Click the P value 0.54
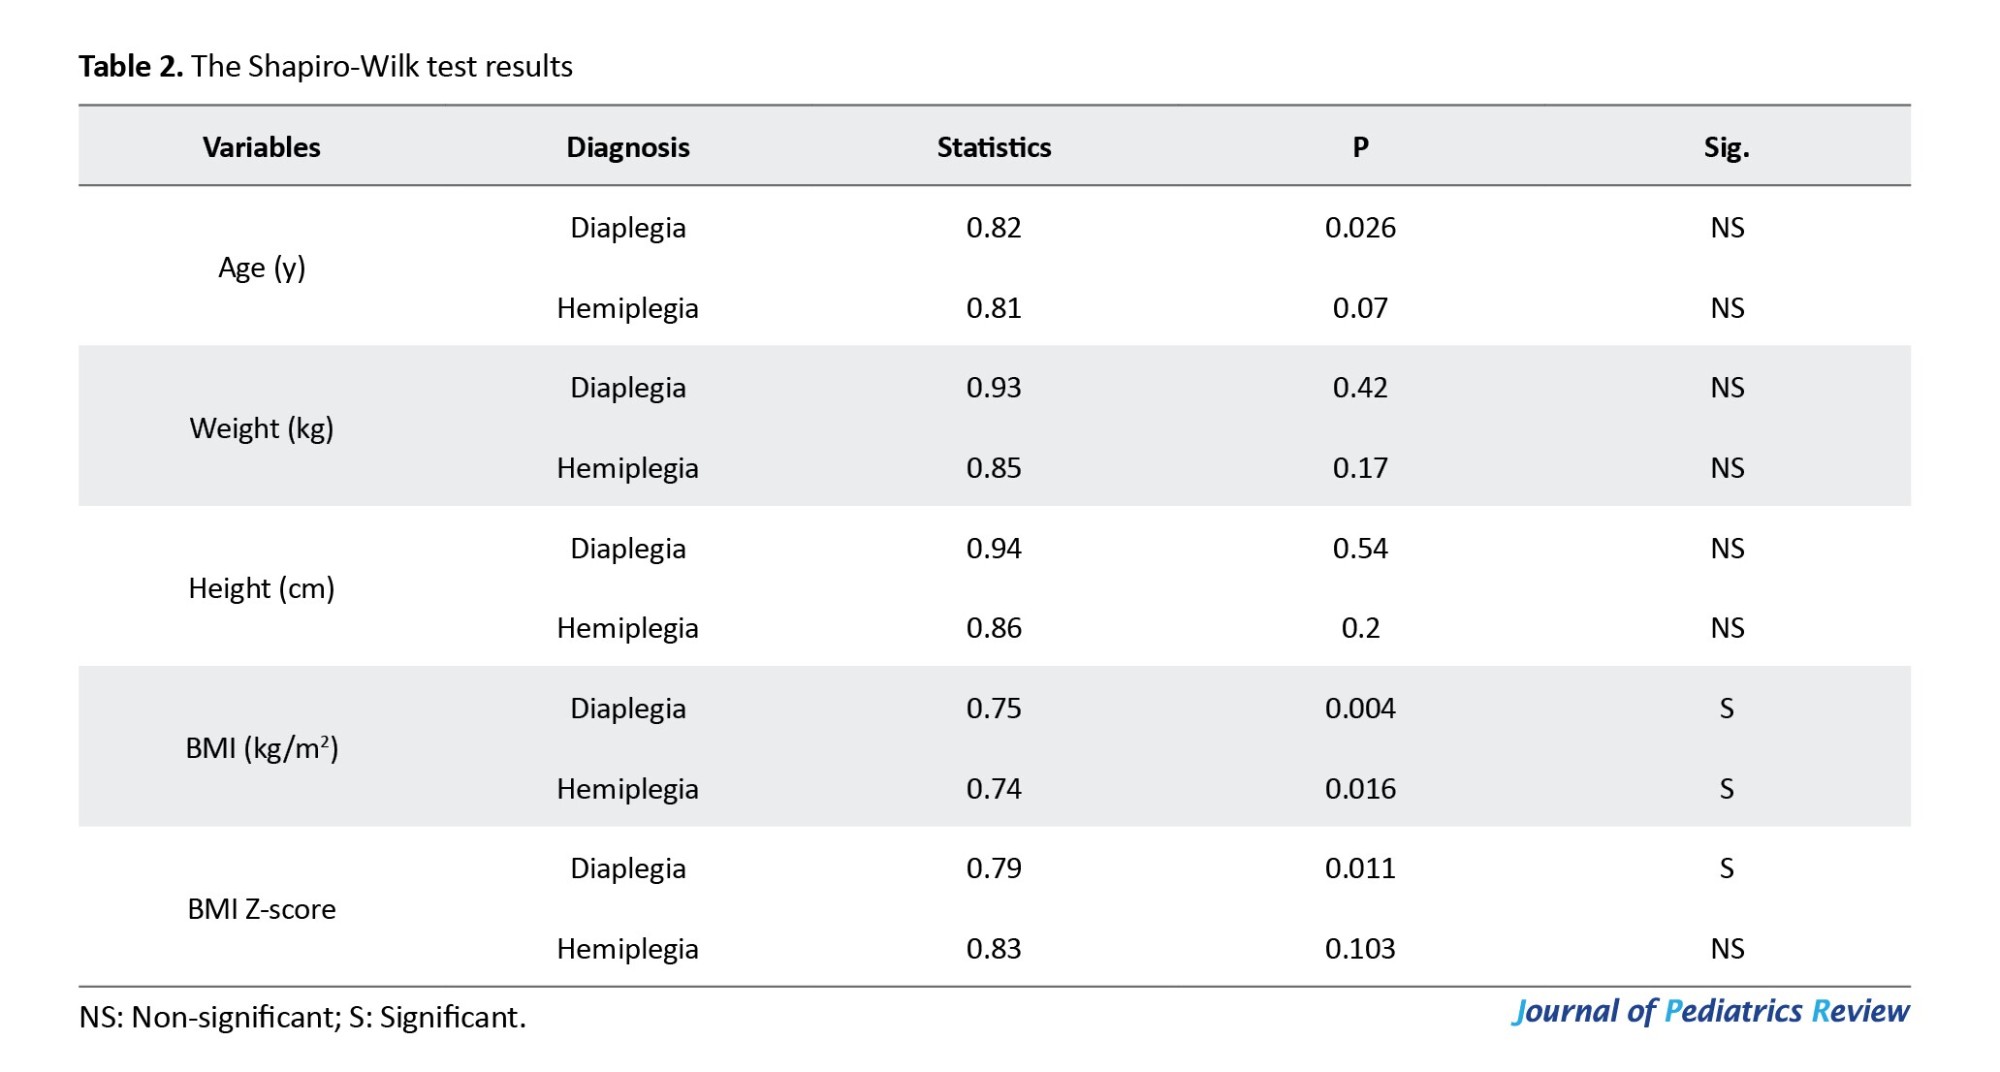2000x1072 pixels. (x=1360, y=548)
